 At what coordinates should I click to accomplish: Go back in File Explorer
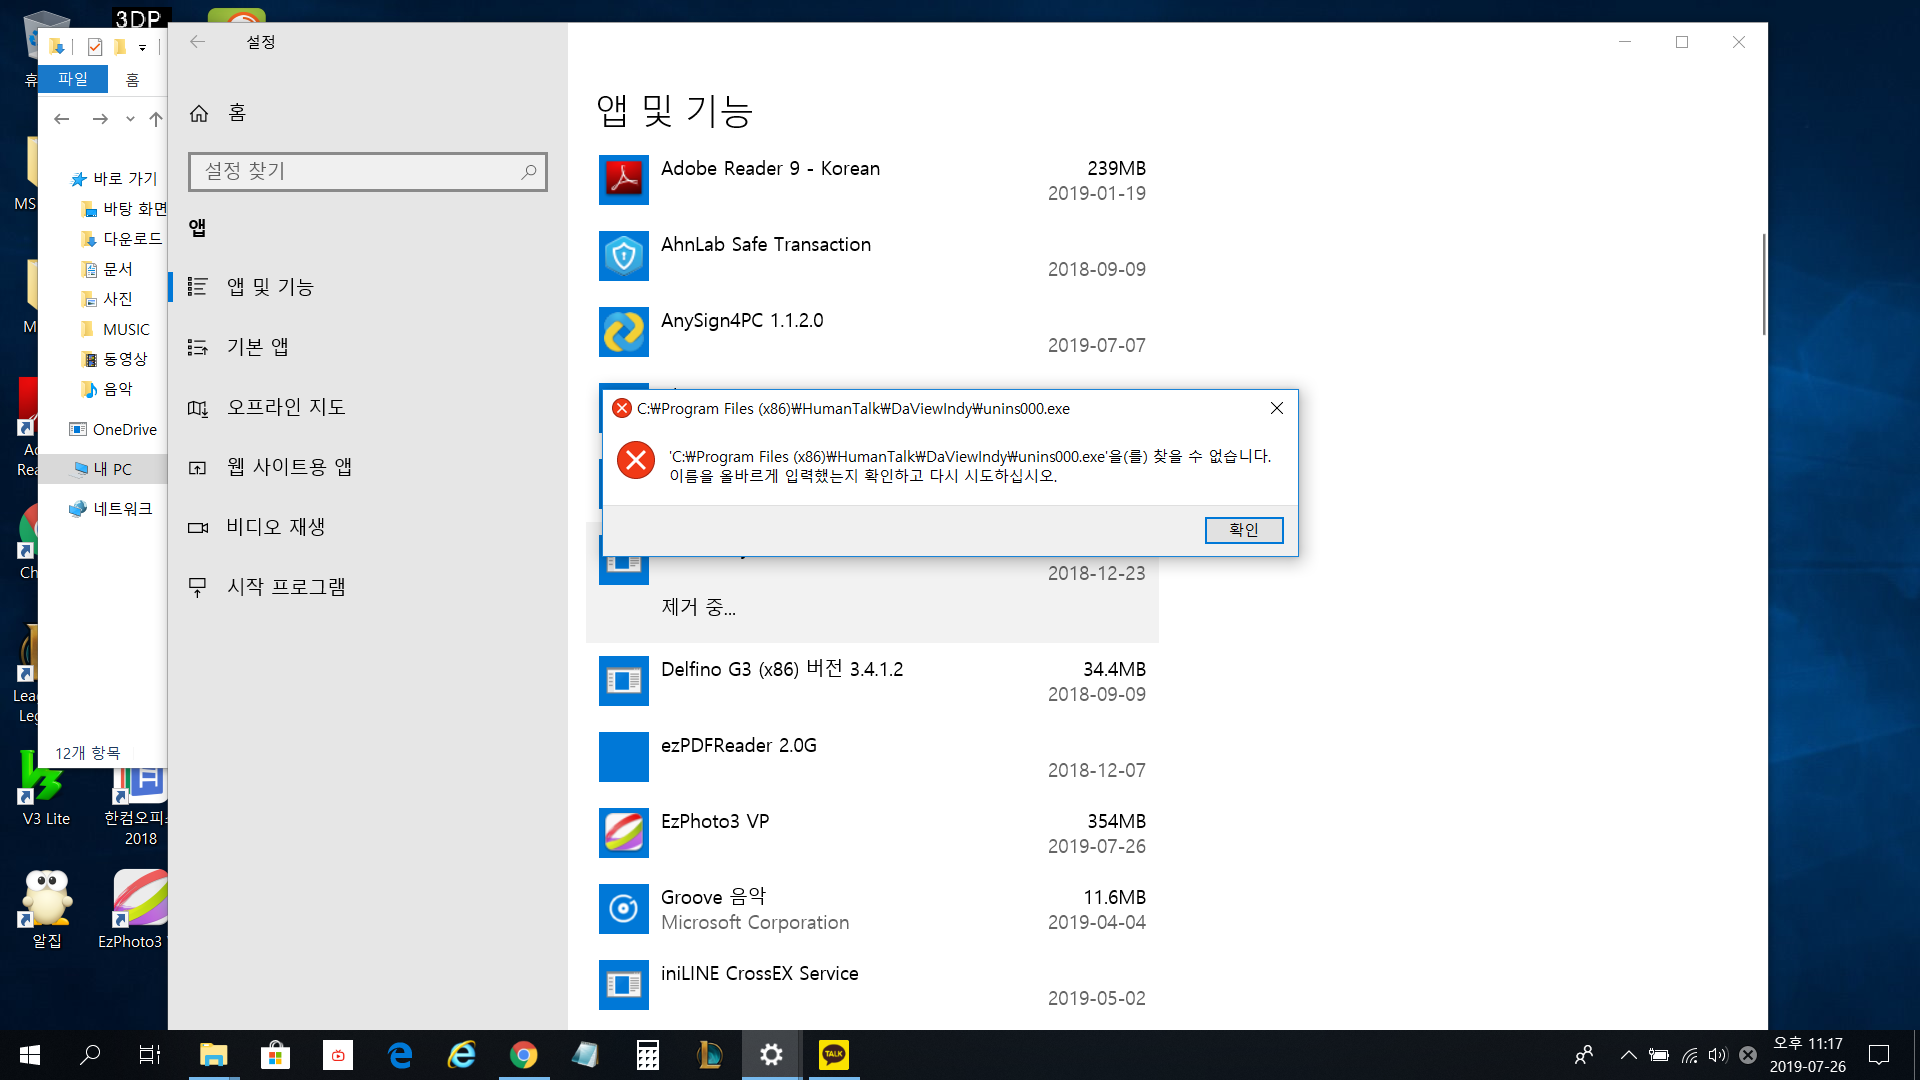pos(62,119)
